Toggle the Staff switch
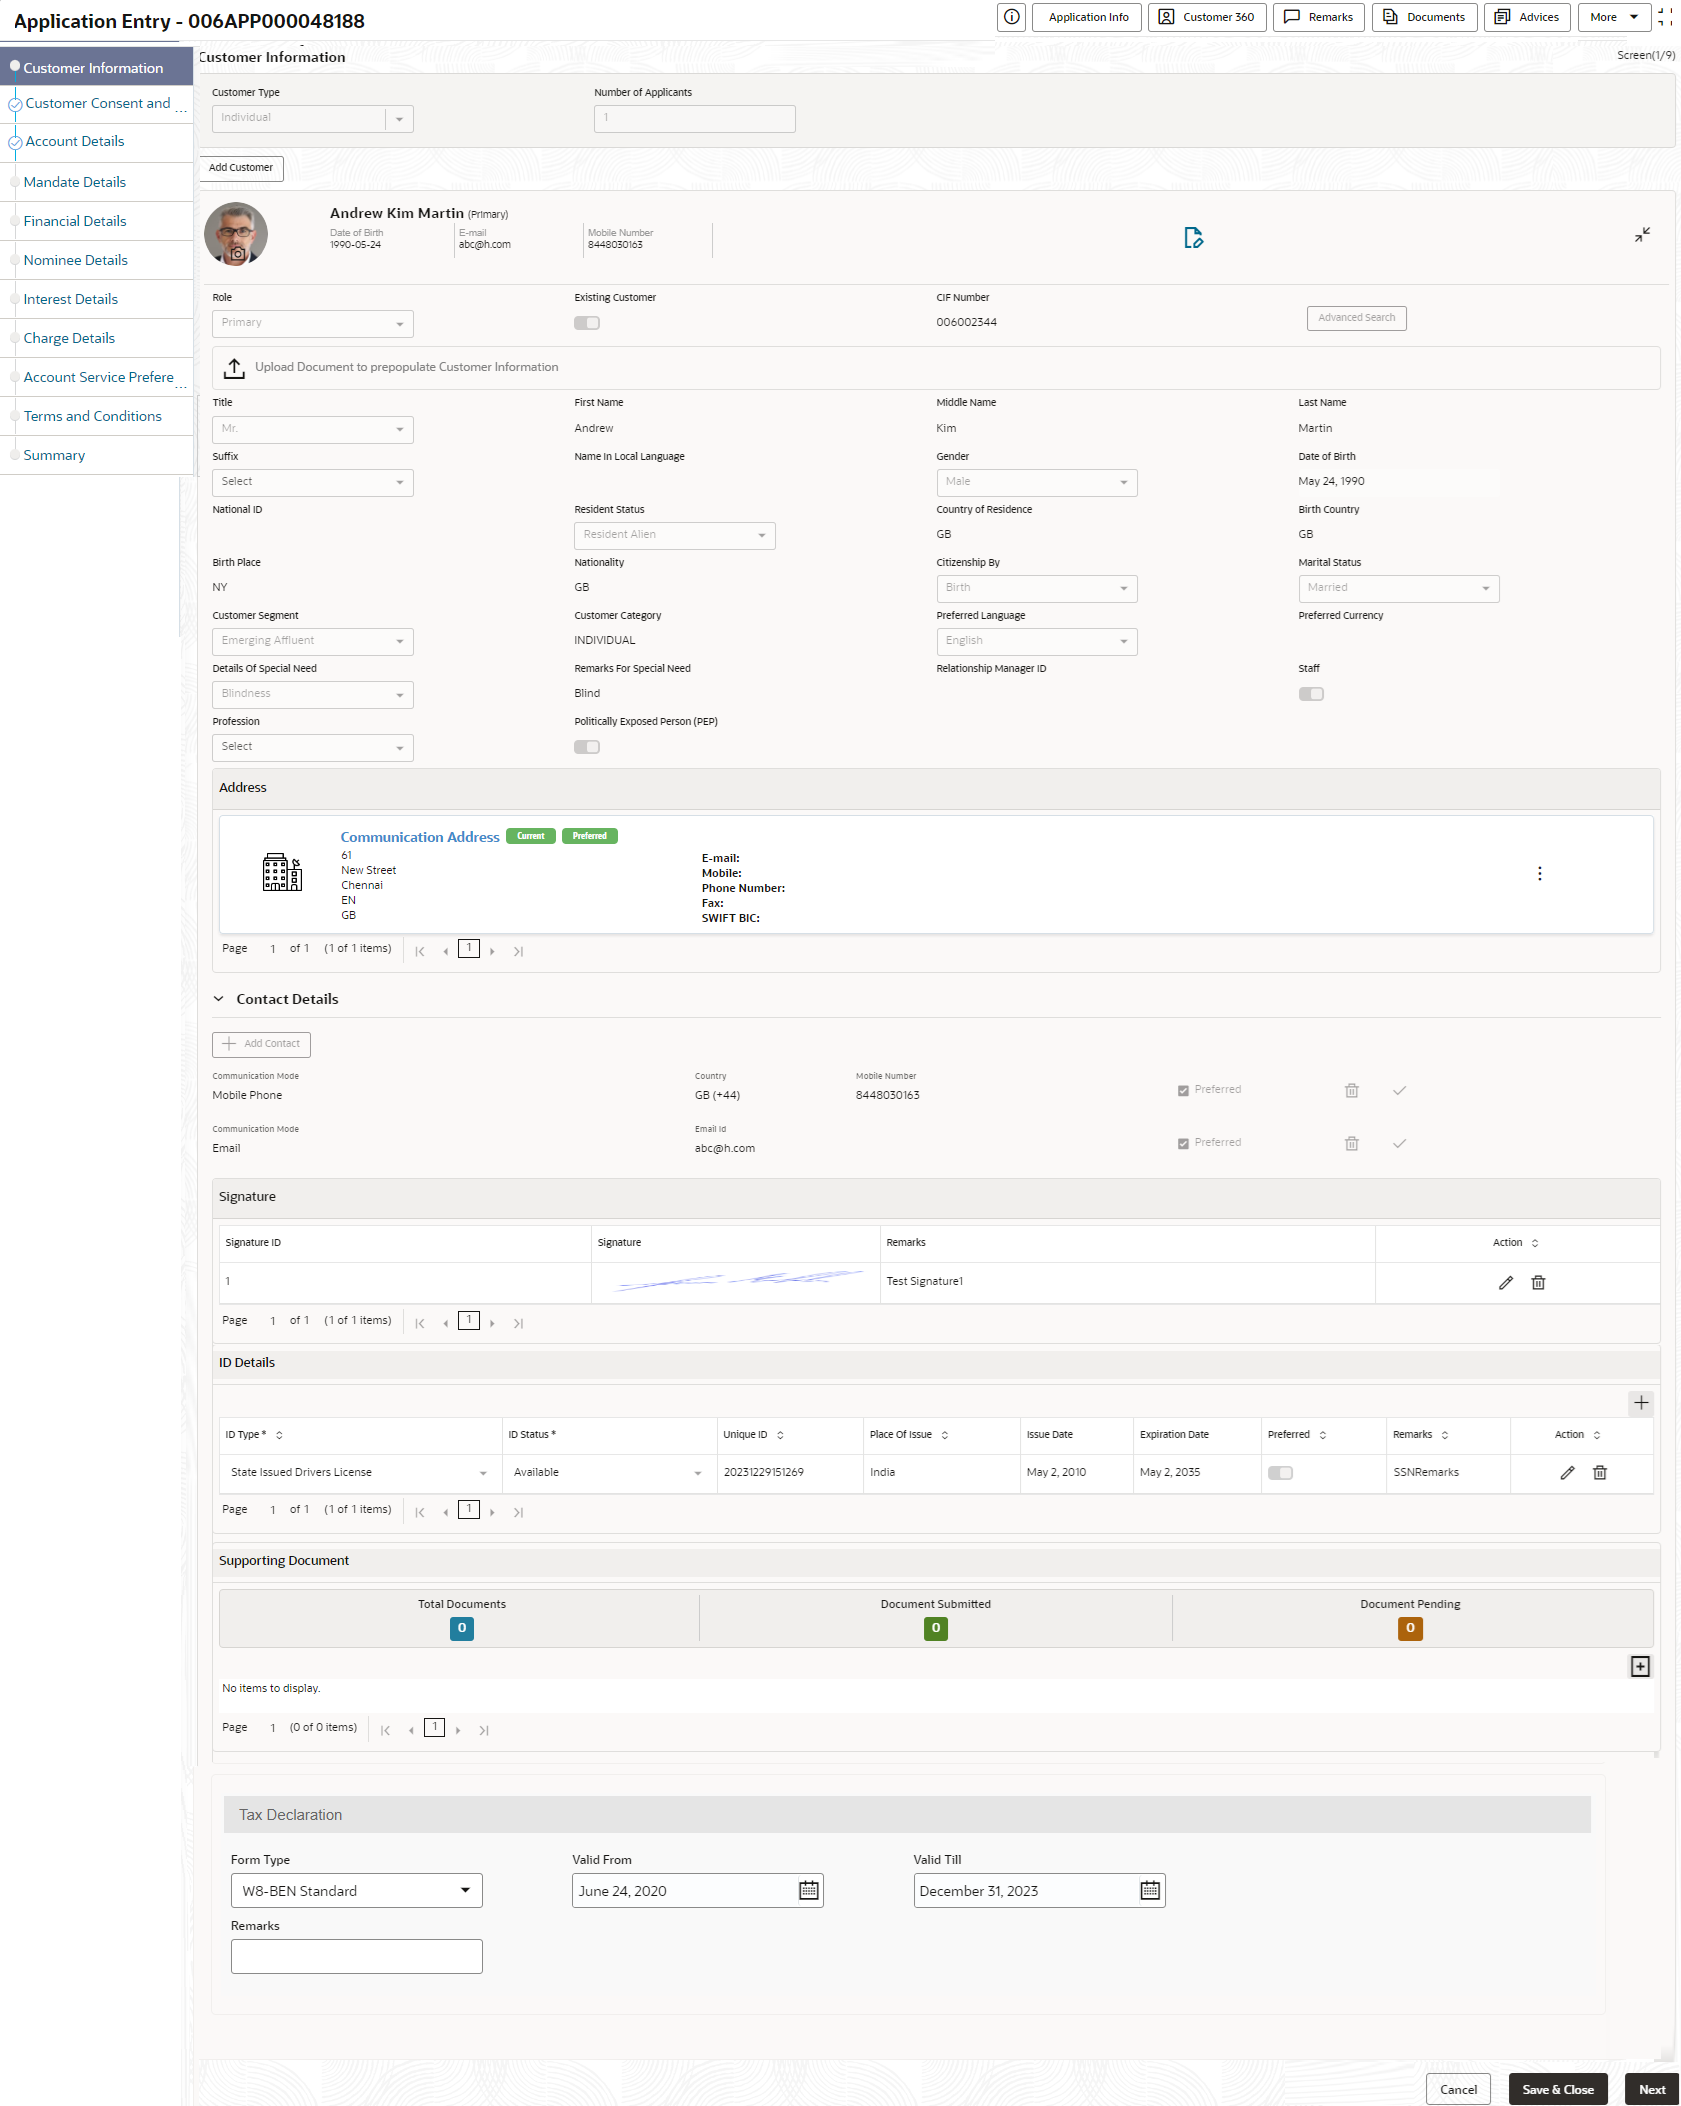The height and width of the screenshot is (2106, 1681). tap(1311, 694)
